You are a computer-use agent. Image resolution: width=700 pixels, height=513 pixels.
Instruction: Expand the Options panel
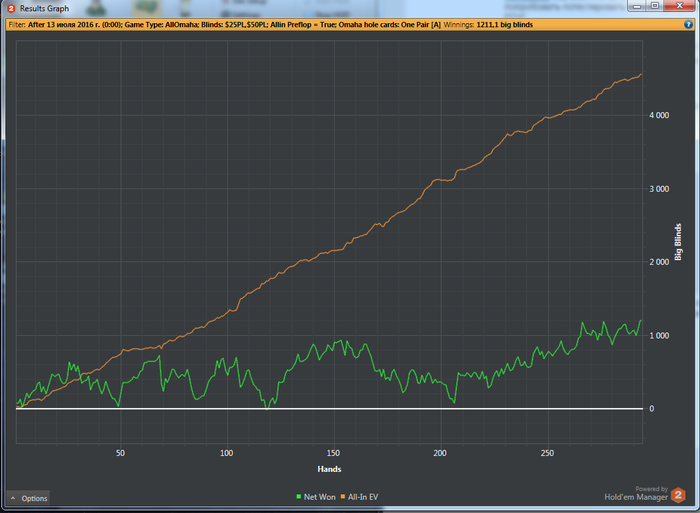pyautogui.click(x=29, y=498)
